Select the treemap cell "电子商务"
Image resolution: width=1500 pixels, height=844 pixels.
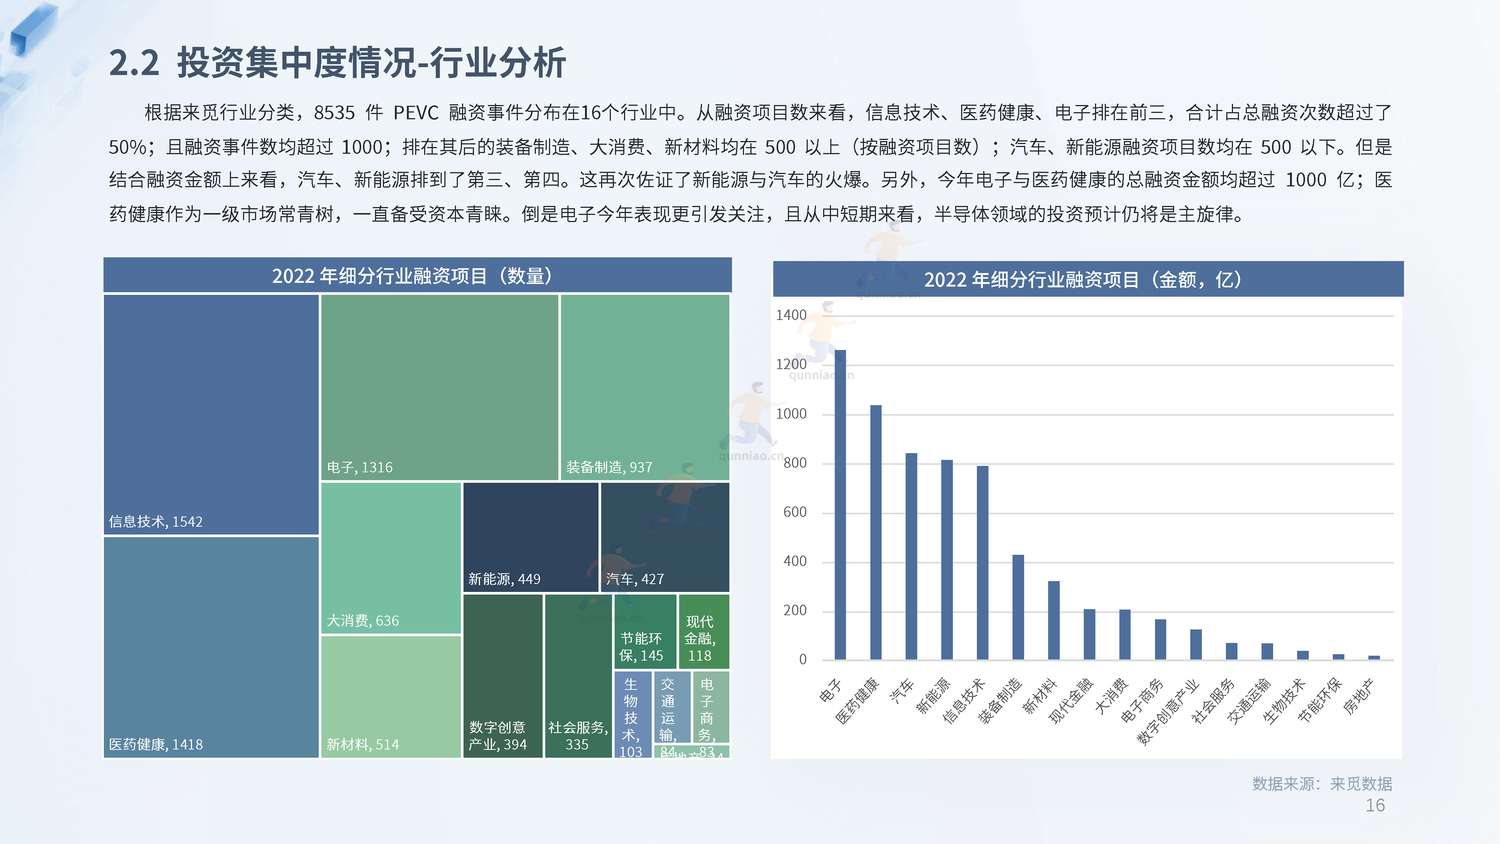(711, 708)
